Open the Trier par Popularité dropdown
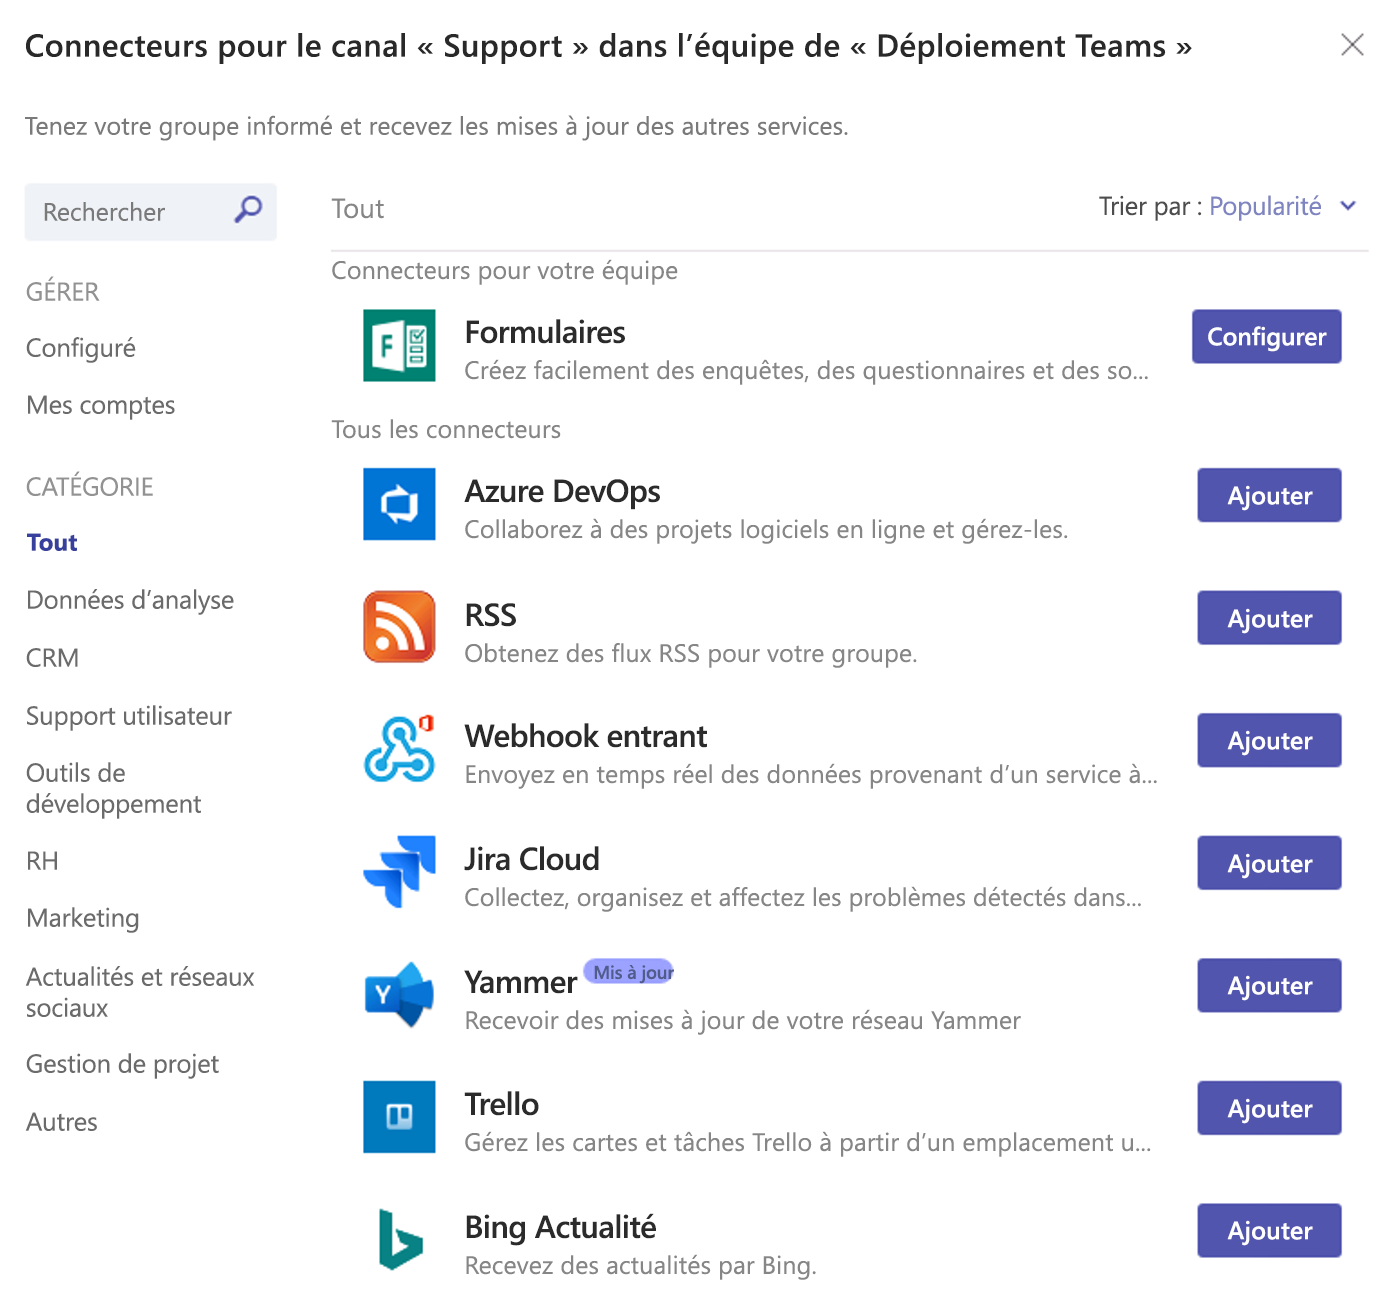The width and height of the screenshot is (1378, 1306). pyautogui.click(x=1283, y=206)
